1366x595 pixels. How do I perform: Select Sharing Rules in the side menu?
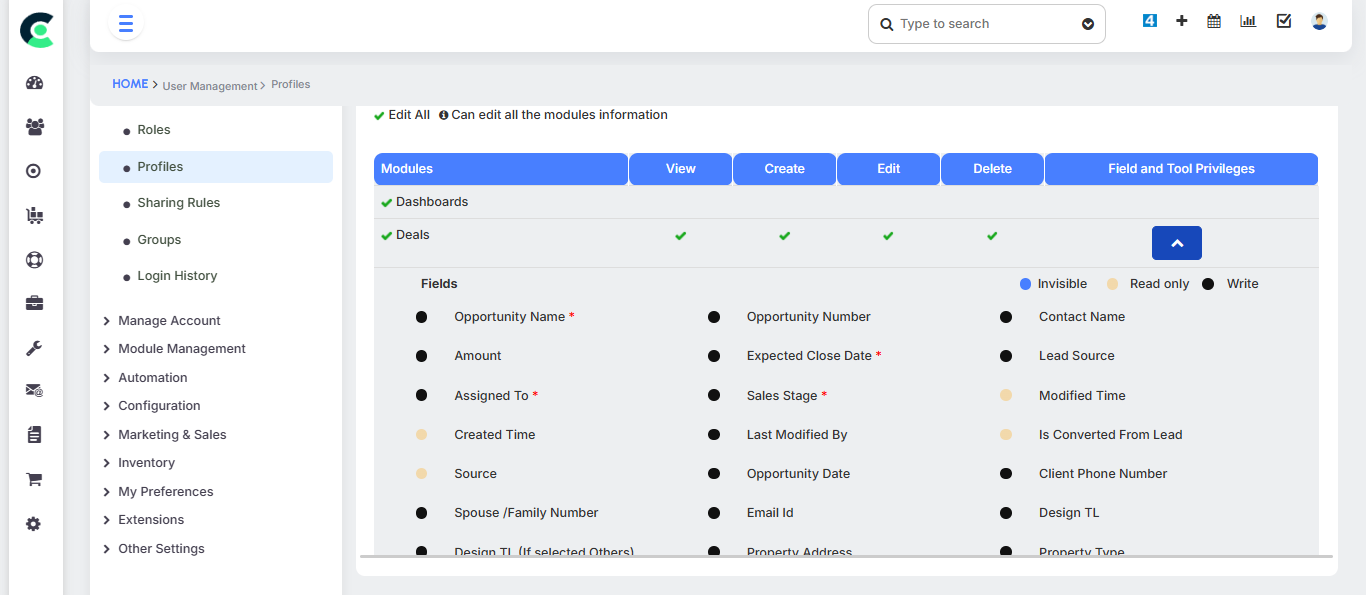coord(178,203)
